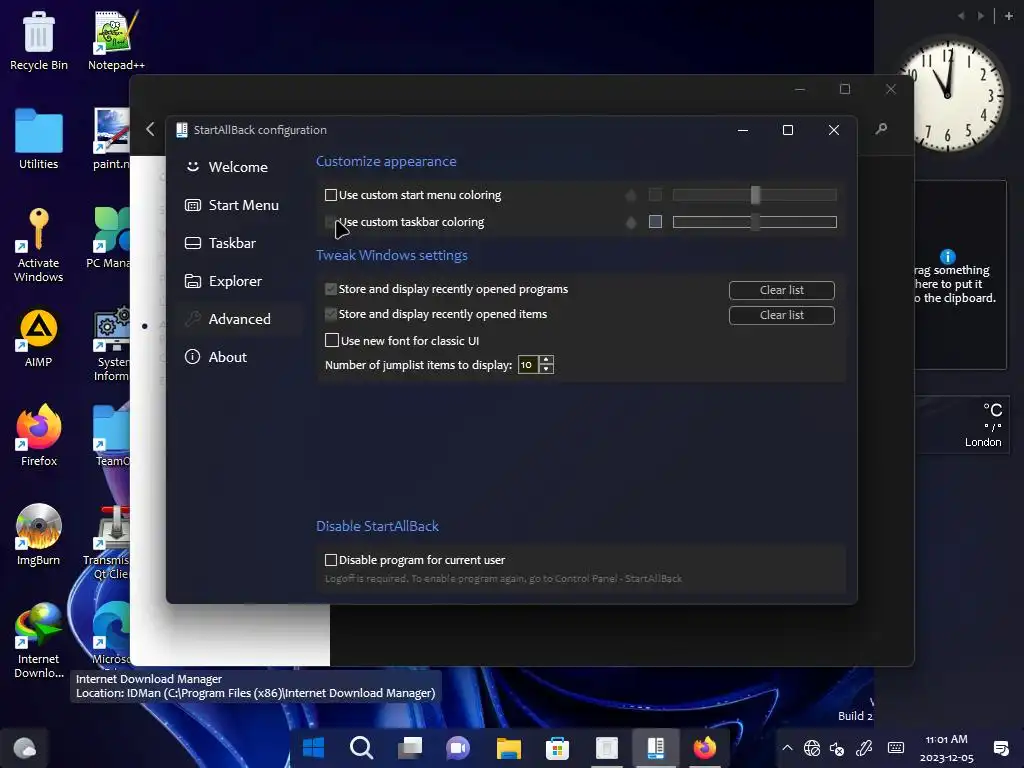Launch AIMP from the desktop
The height and width of the screenshot is (768, 1024).
(x=39, y=338)
